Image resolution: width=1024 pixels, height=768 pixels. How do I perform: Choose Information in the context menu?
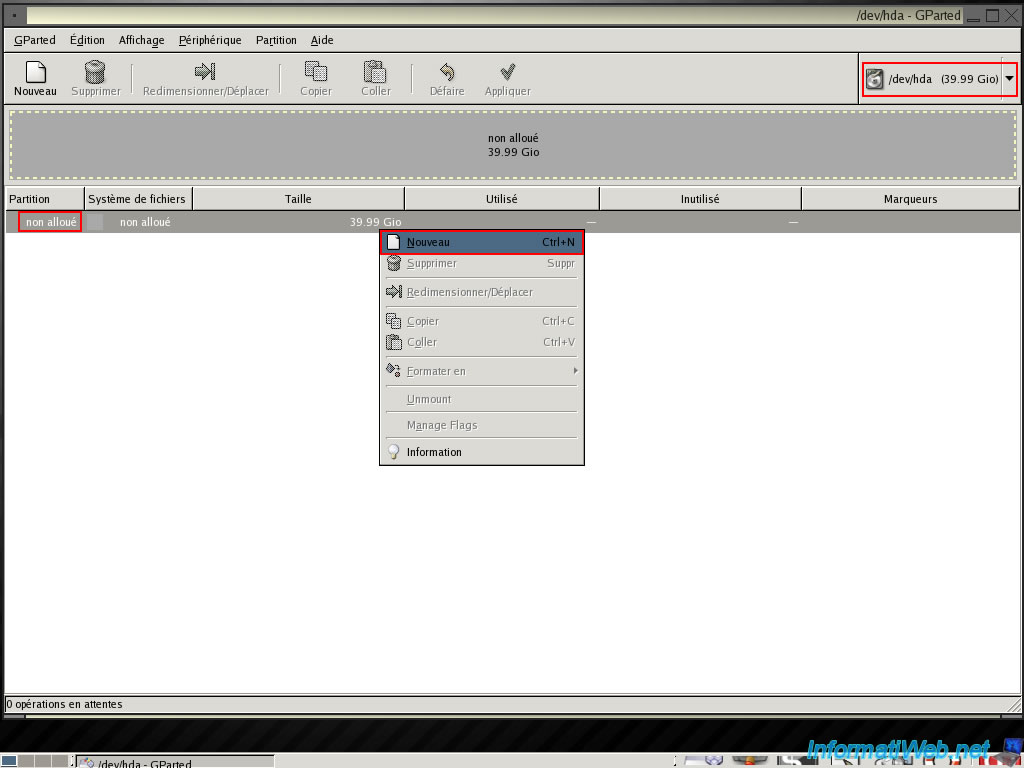tap(481, 452)
